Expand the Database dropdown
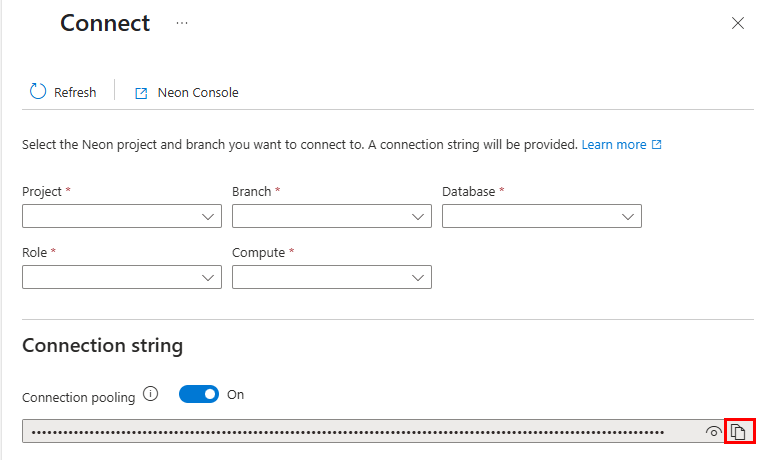This screenshot has width=766, height=460. [x=542, y=216]
